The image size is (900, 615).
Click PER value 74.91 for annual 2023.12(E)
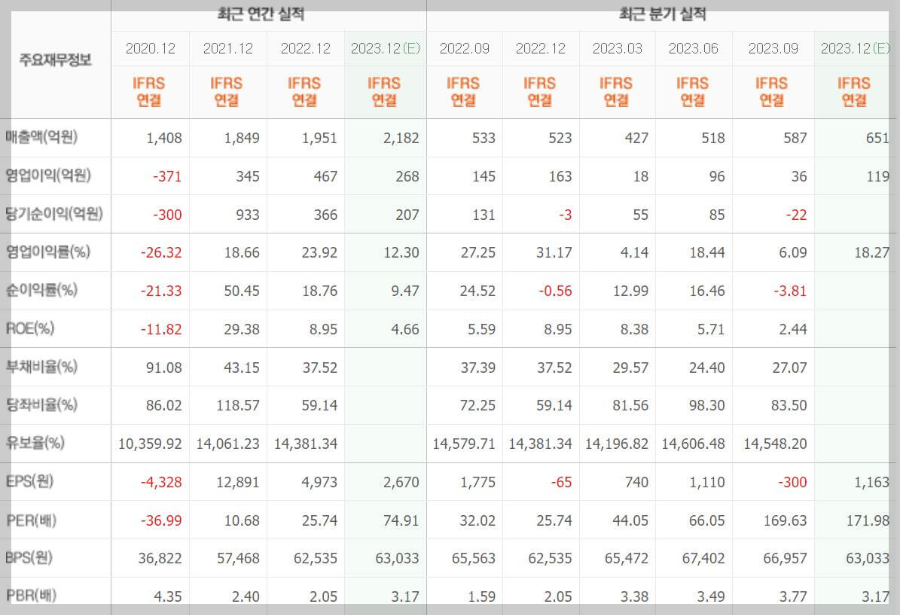tap(401, 521)
